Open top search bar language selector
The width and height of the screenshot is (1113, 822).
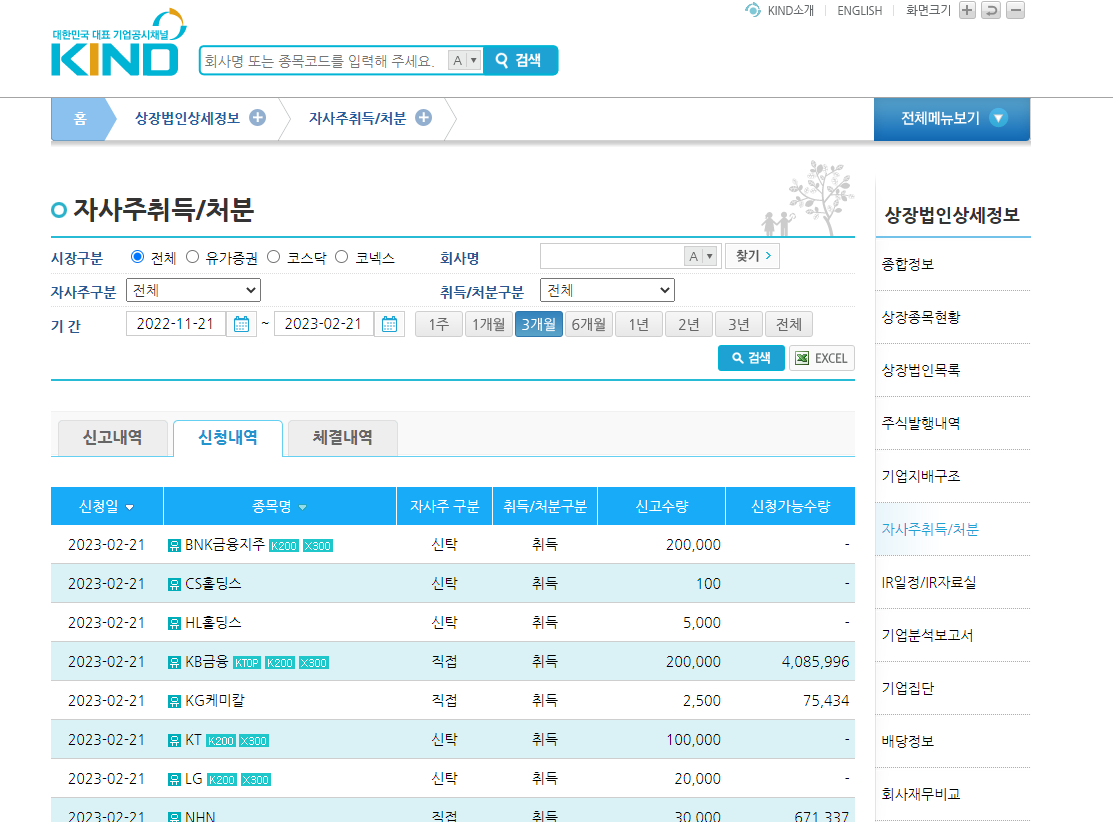tap(465, 60)
